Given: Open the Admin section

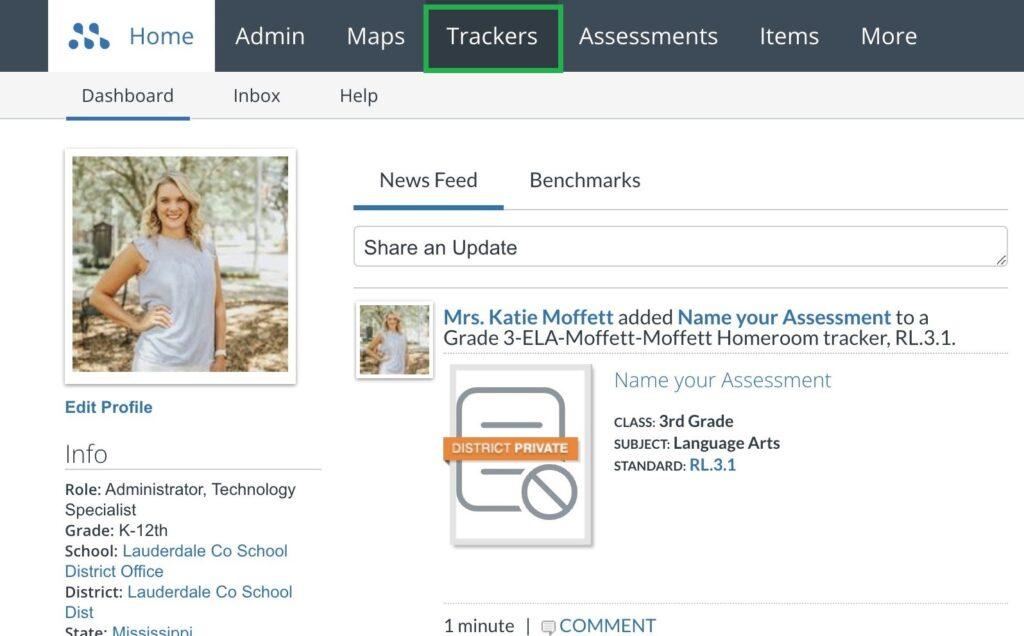Looking at the screenshot, I should pos(269,36).
